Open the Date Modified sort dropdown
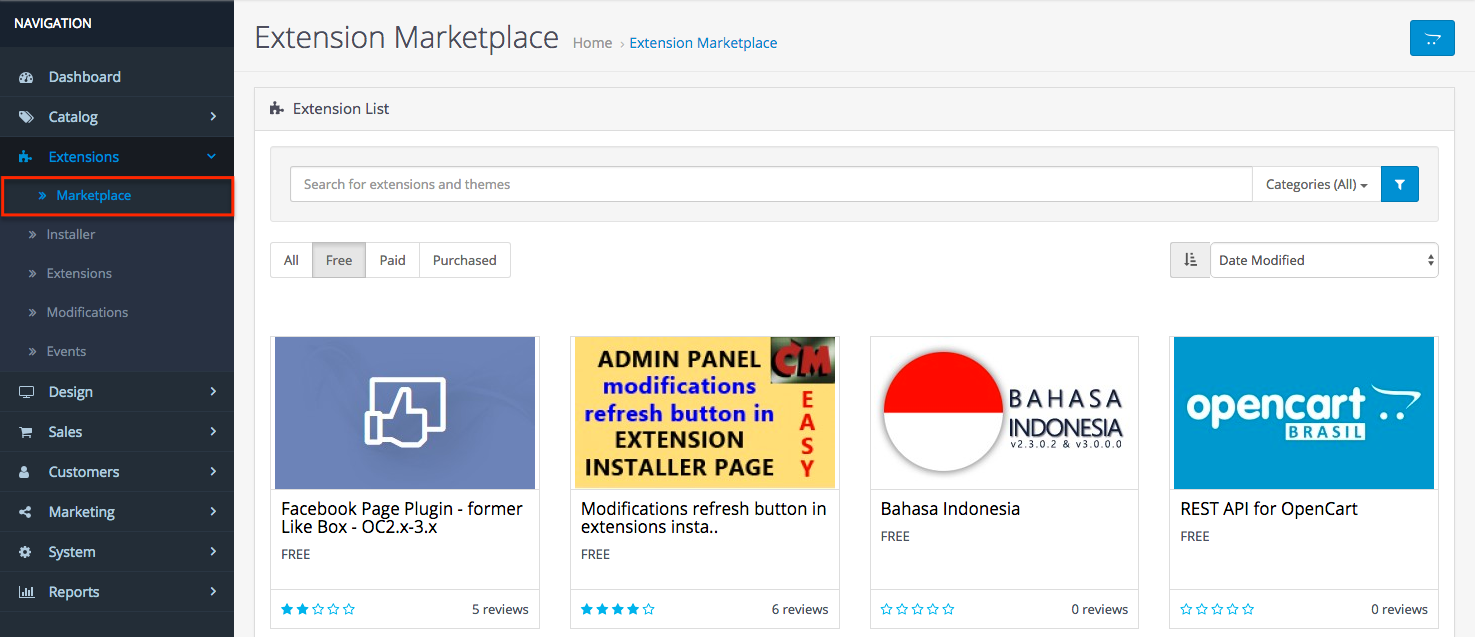Screen dimensions: 1475x637 [x=1324, y=260]
